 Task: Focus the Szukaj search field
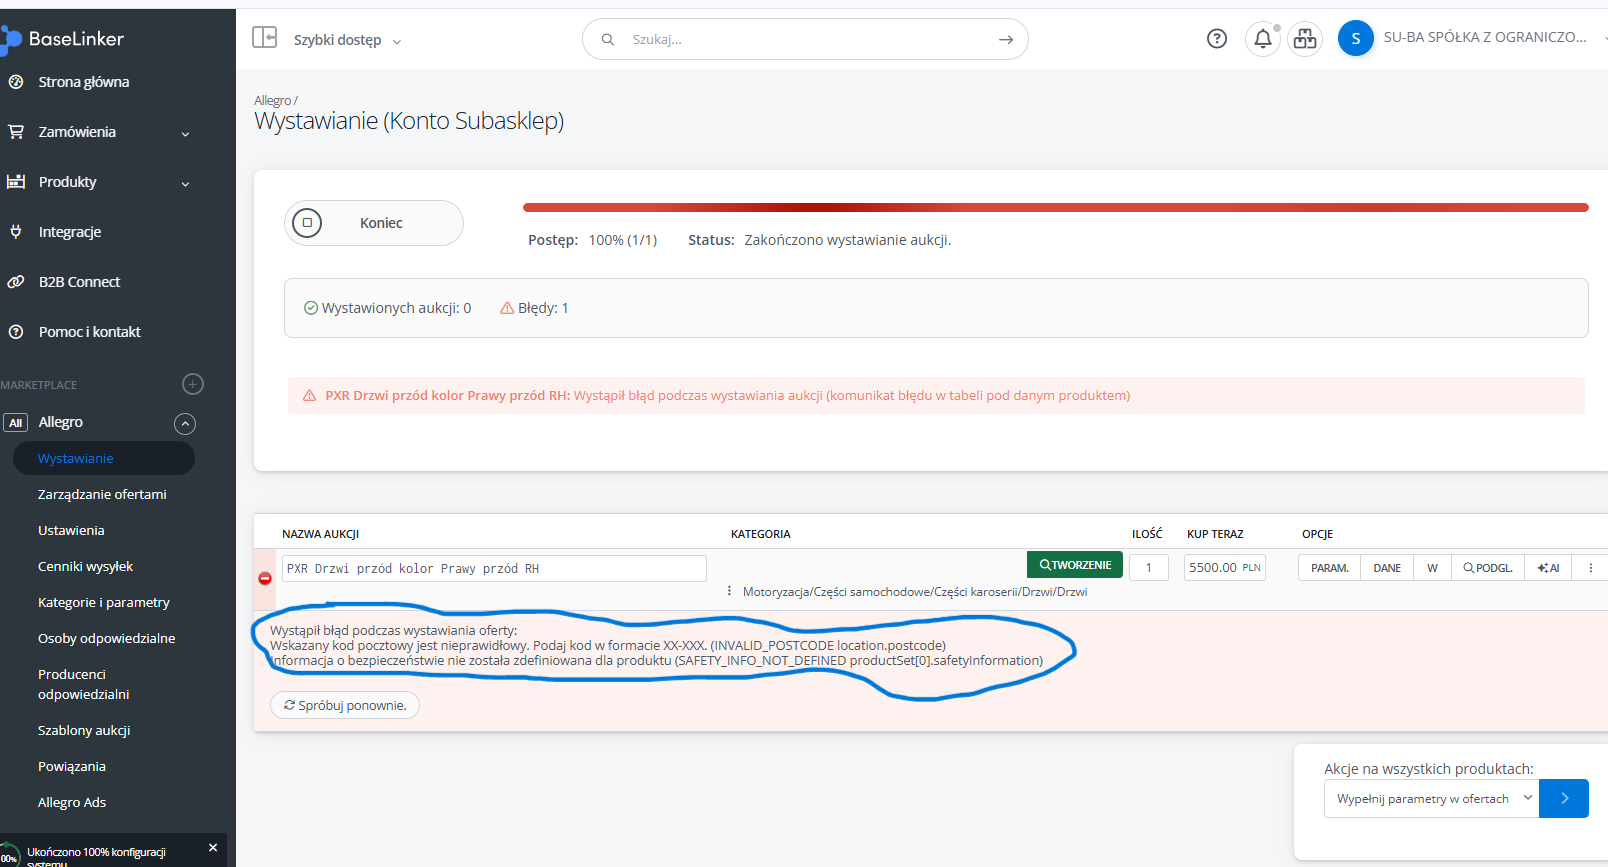click(x=805, y=40)
